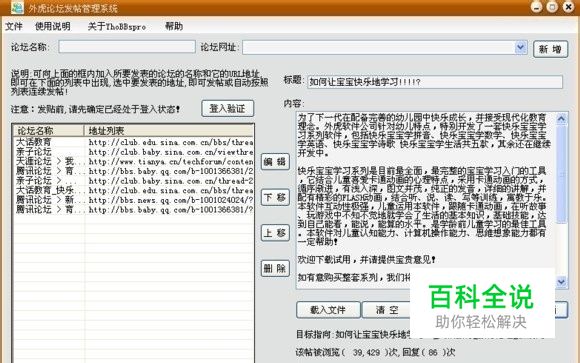Click the tianya.cn techforum URL cell

click(x=171, y=162)
